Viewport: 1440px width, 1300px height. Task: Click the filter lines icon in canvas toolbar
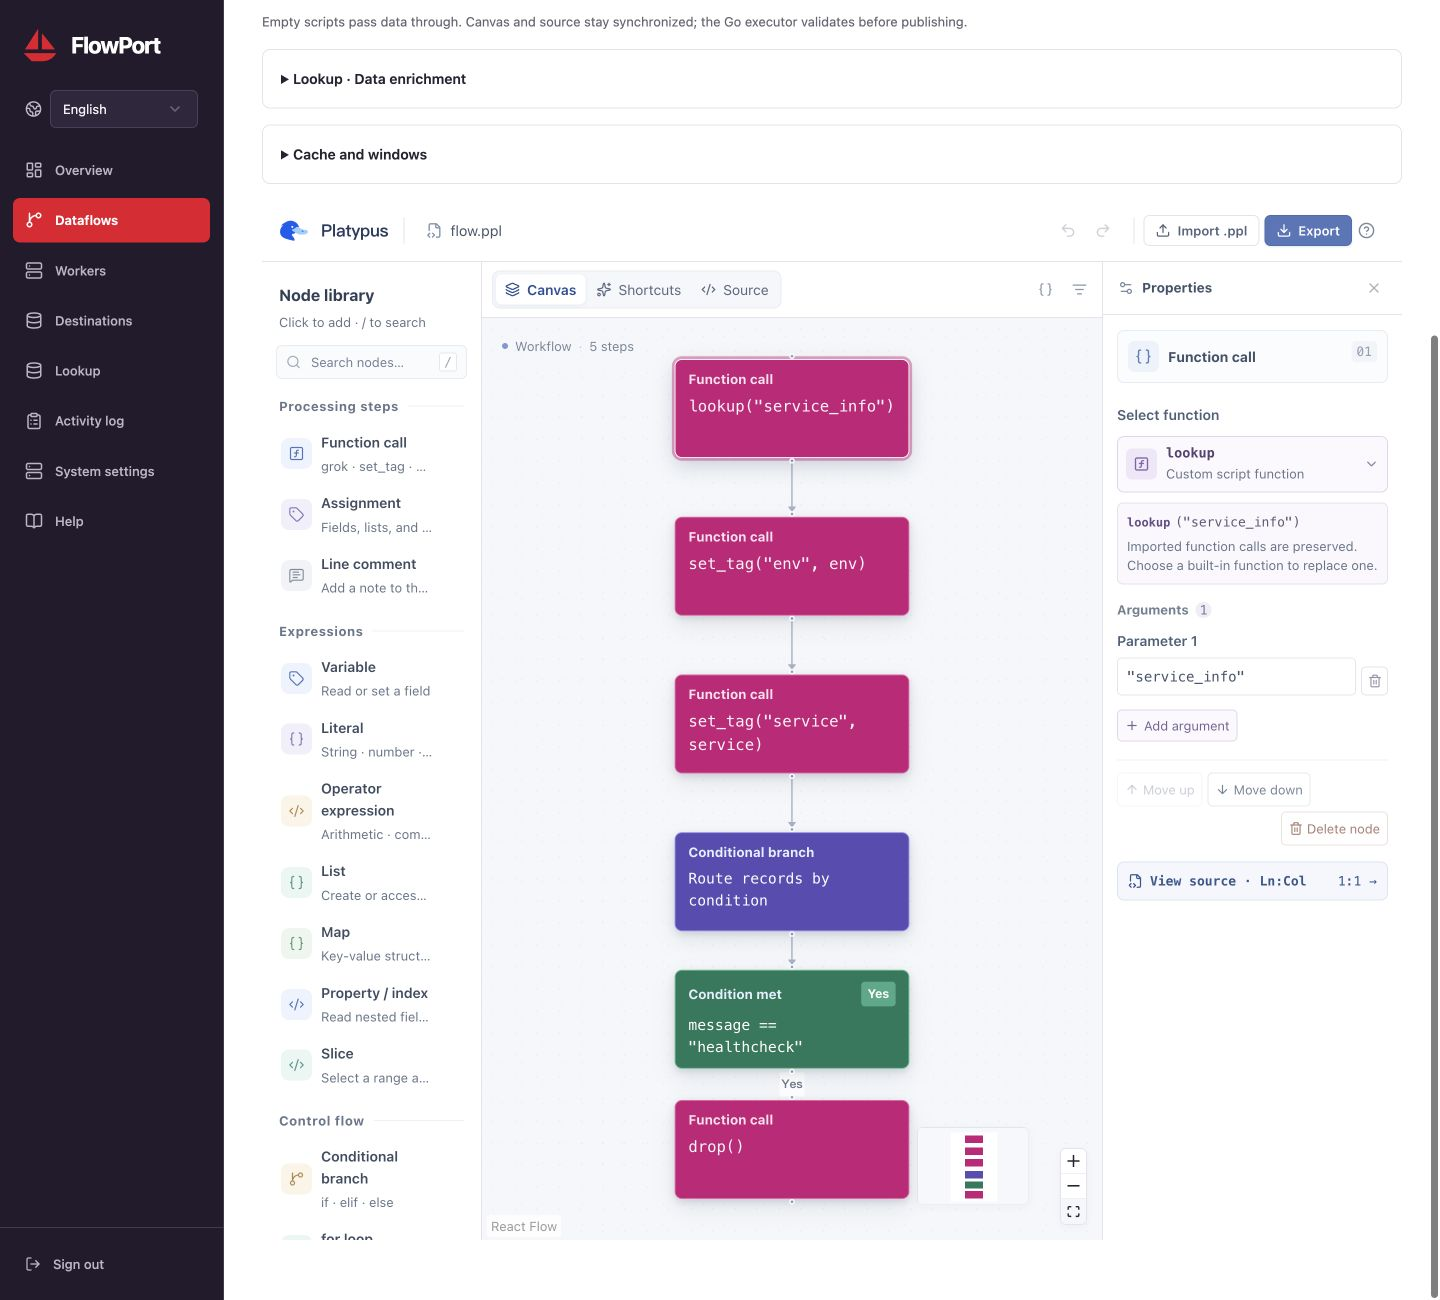[1079, 290]
